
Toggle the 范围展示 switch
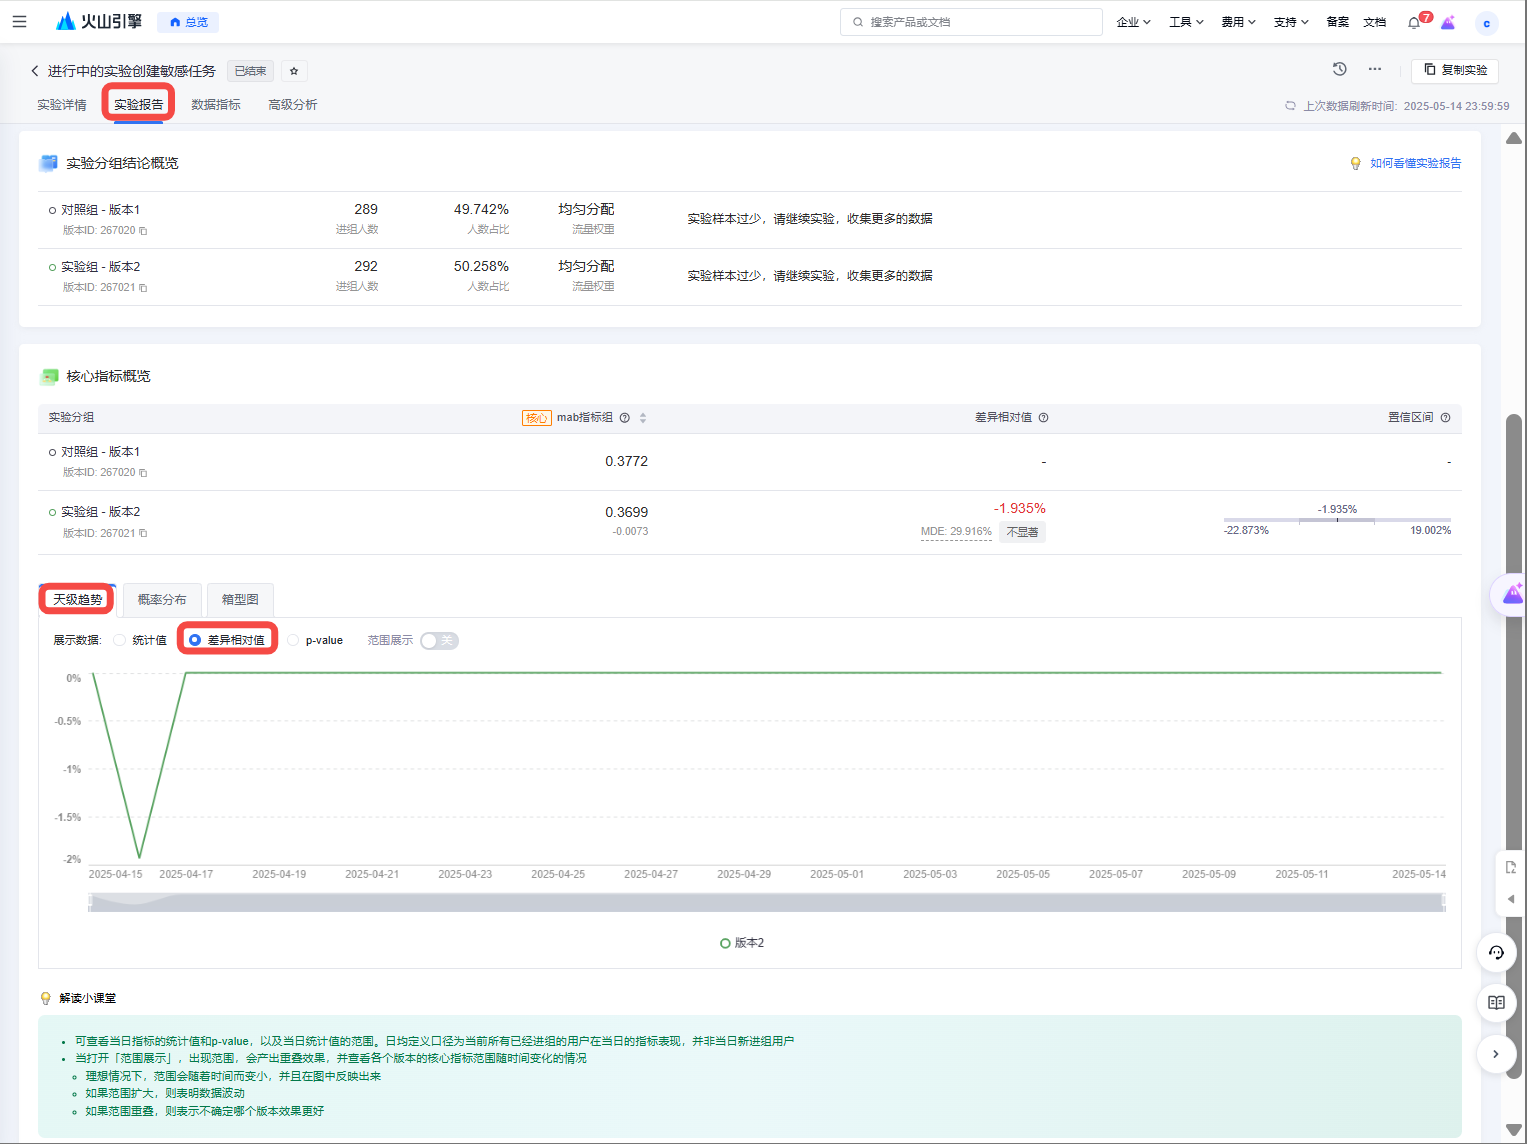click(439, 641)
